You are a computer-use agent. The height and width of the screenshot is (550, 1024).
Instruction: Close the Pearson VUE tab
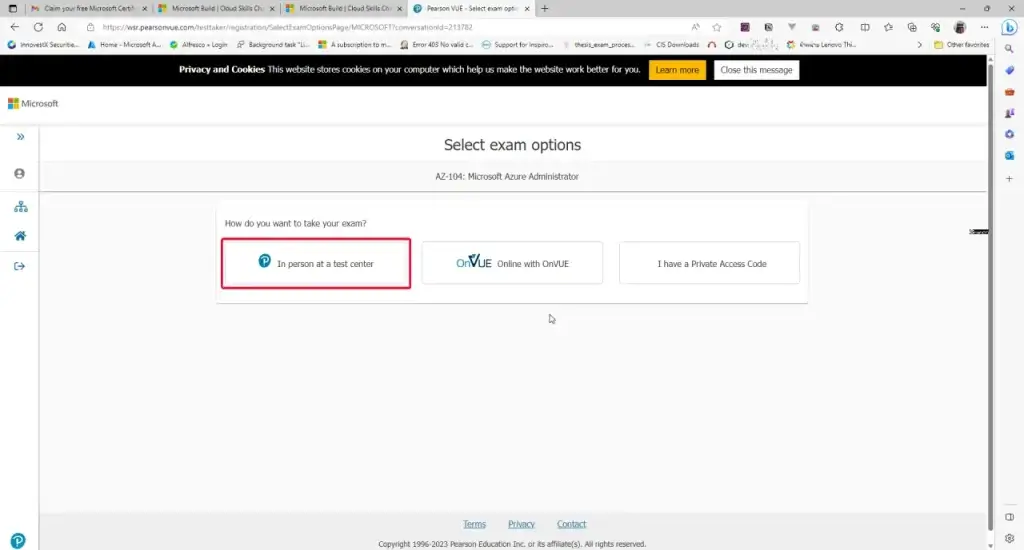pos(527,8)
